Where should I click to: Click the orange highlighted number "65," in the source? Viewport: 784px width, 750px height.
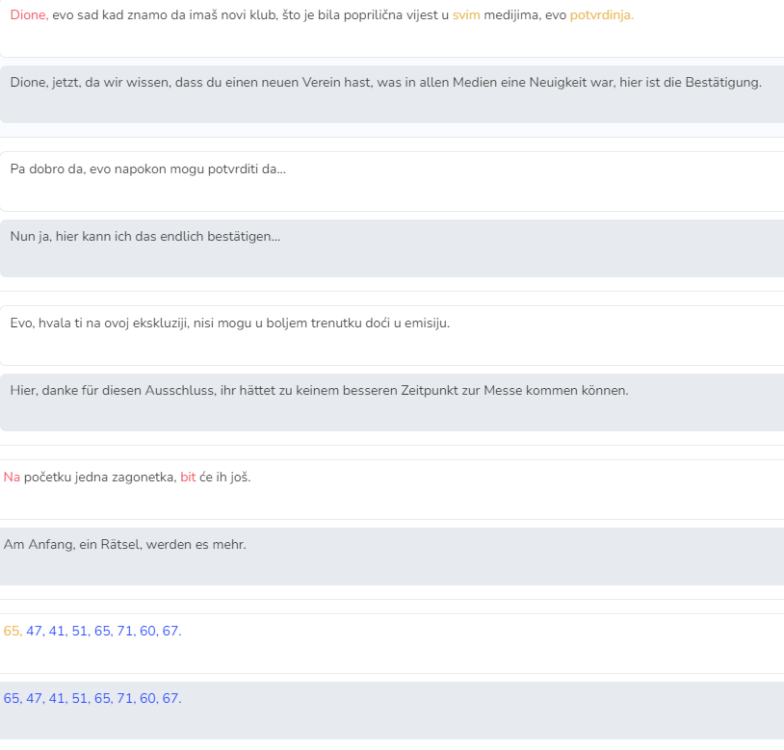tap(13, 631)
